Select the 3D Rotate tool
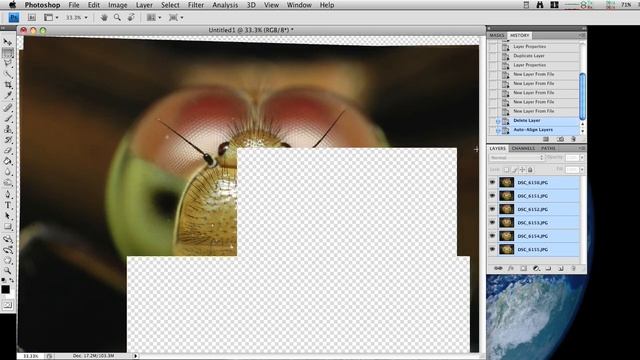Image resolution: width=640 pixels, height=360 pixels. tap(7, 239)
